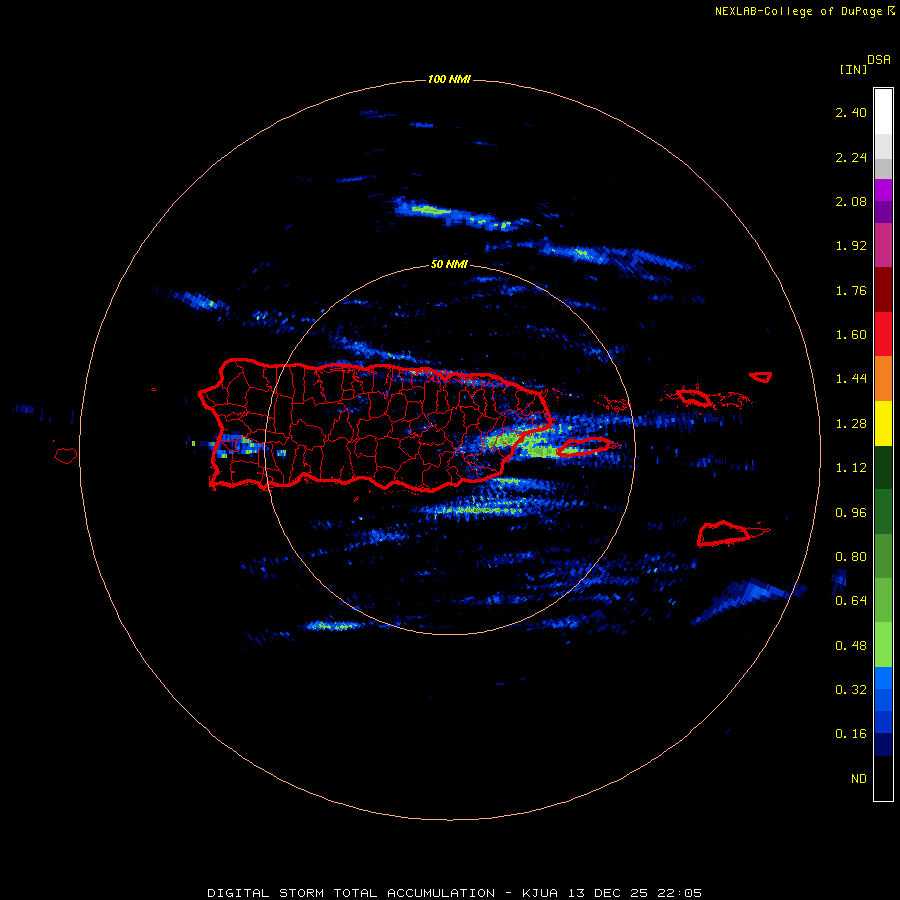Screen dimensions: 900x900
Task: Click the 100 NMI range ring label
Action: 449,79
